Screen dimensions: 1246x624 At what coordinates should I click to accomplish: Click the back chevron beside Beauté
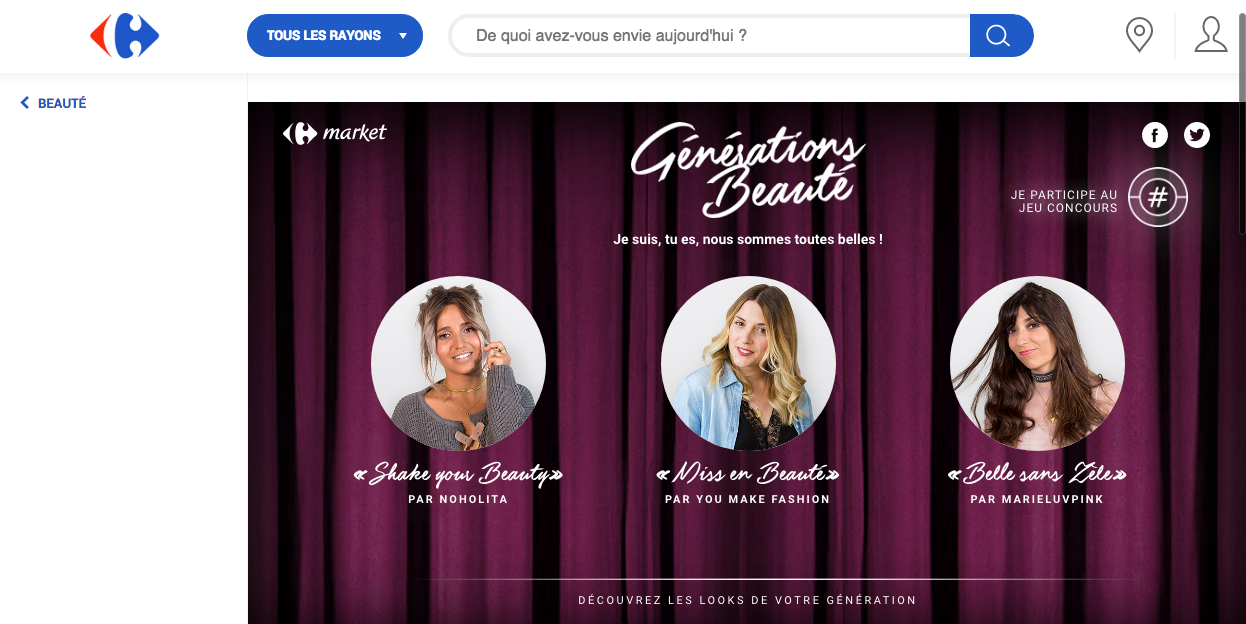(25, 103)
